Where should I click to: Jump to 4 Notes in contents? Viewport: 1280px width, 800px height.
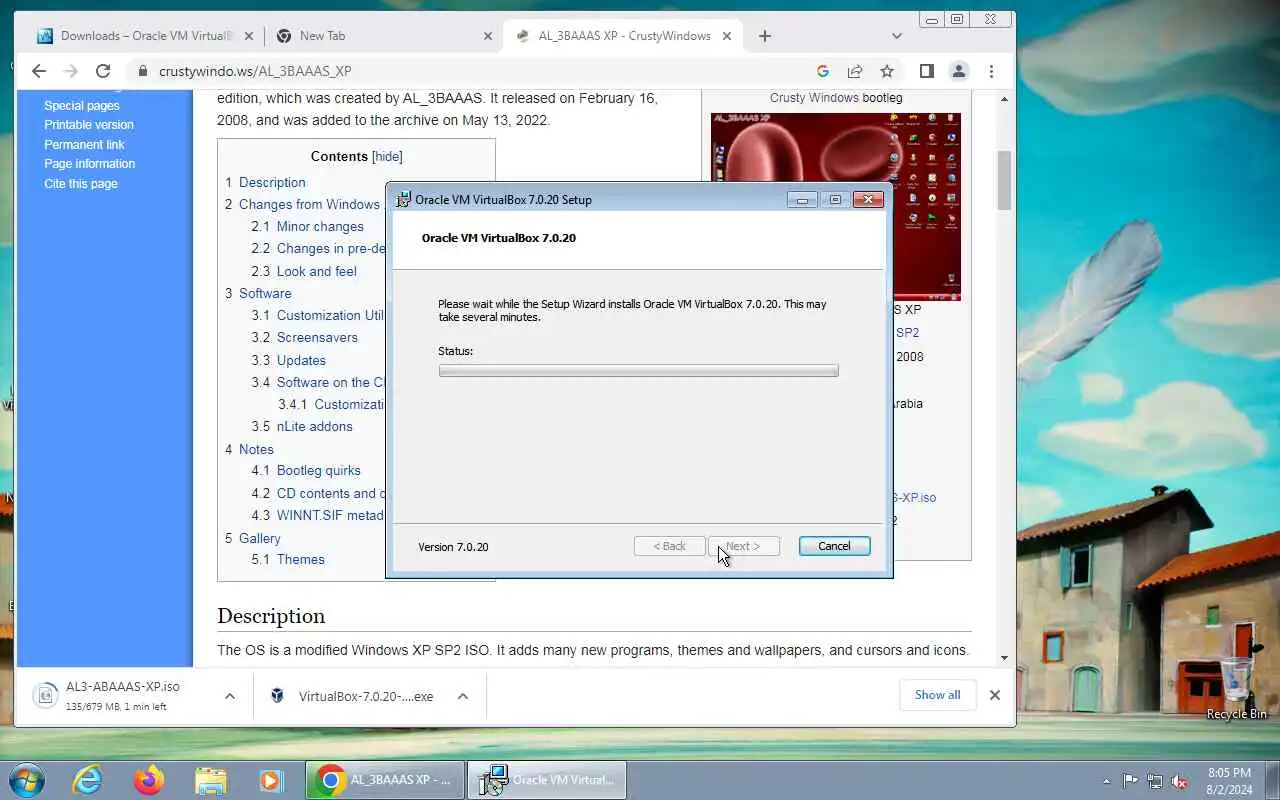coord(249,449)
